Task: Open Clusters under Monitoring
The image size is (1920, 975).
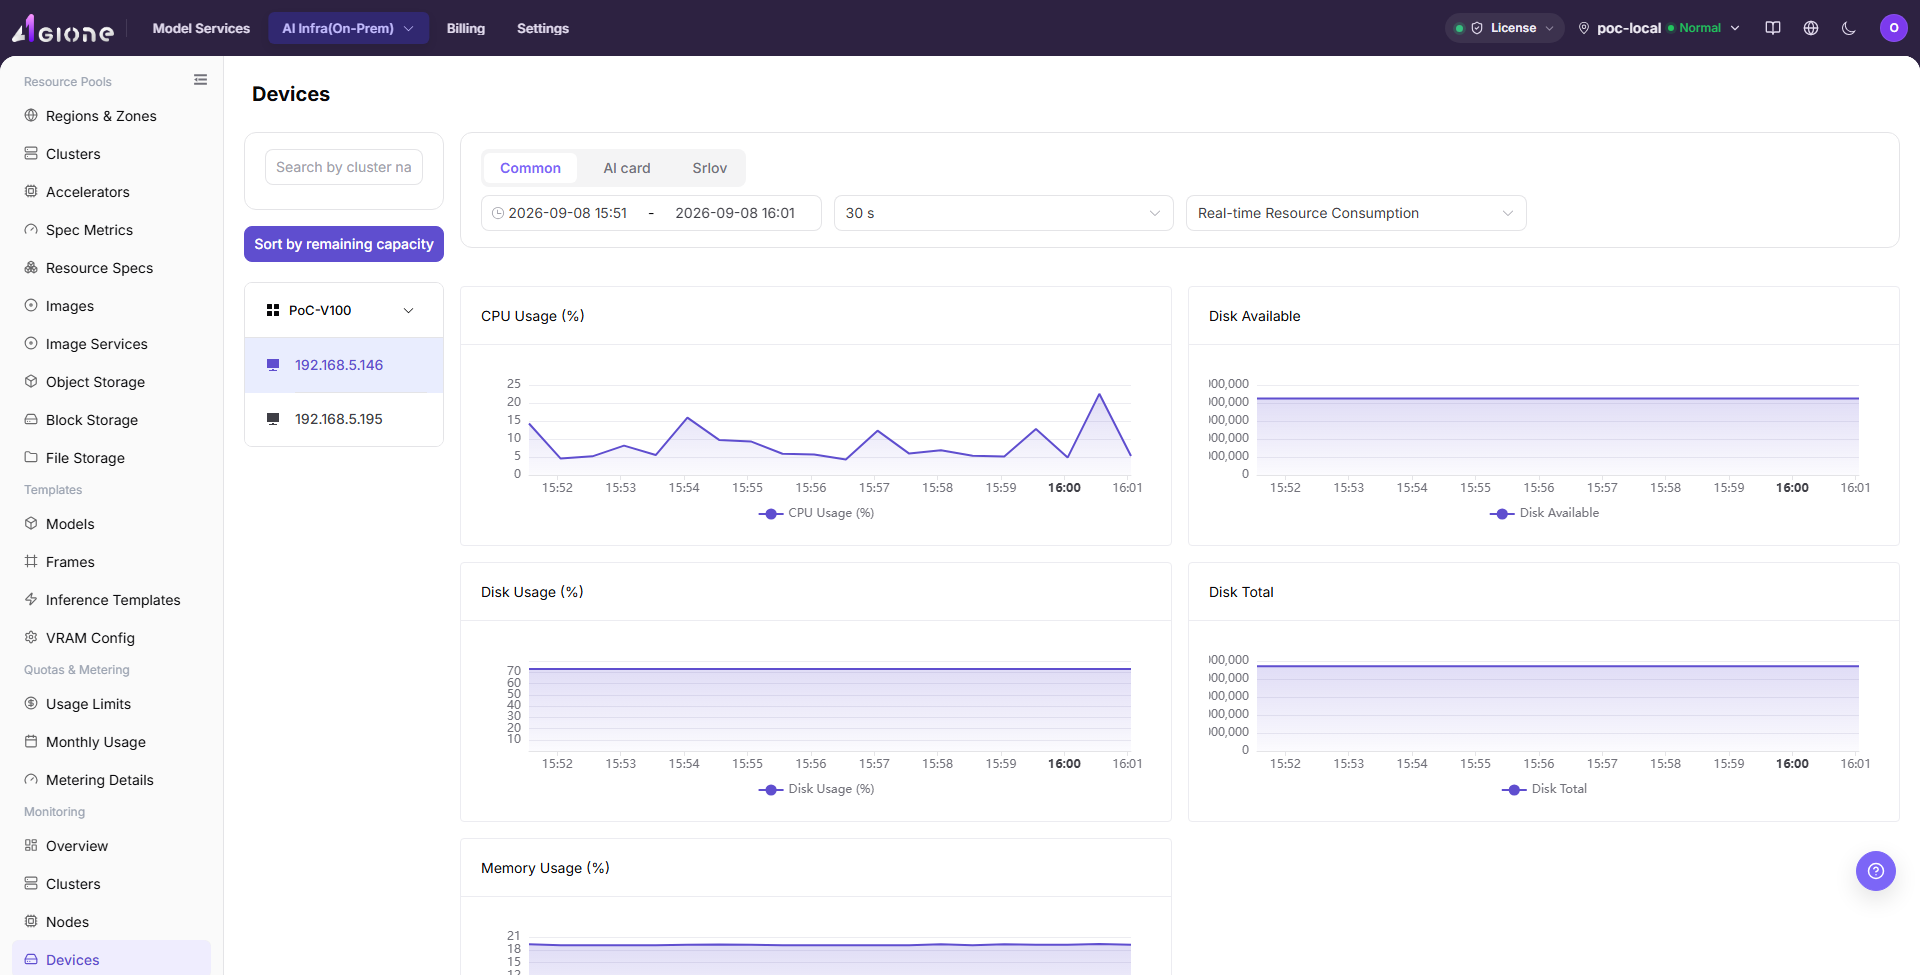Action: 111,884
